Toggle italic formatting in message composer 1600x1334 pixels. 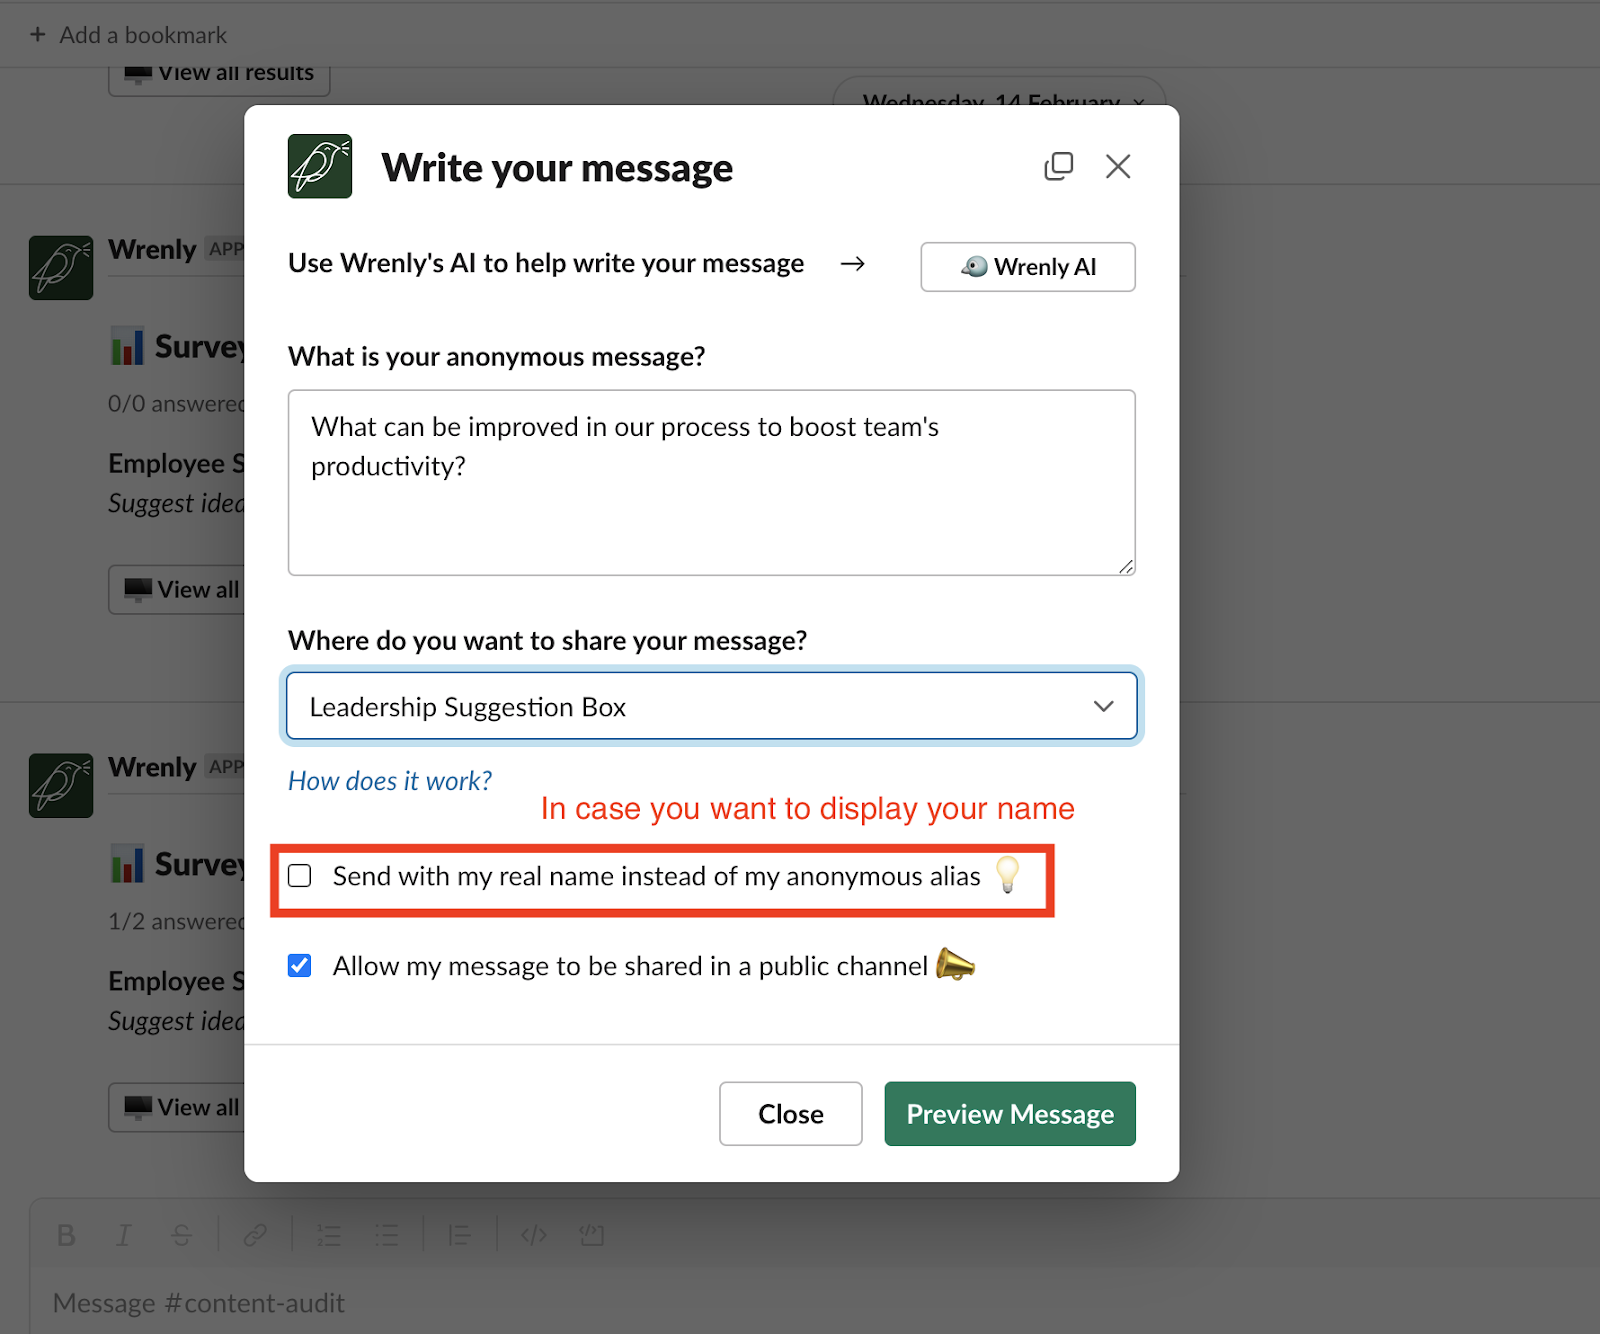(123, 1236)
